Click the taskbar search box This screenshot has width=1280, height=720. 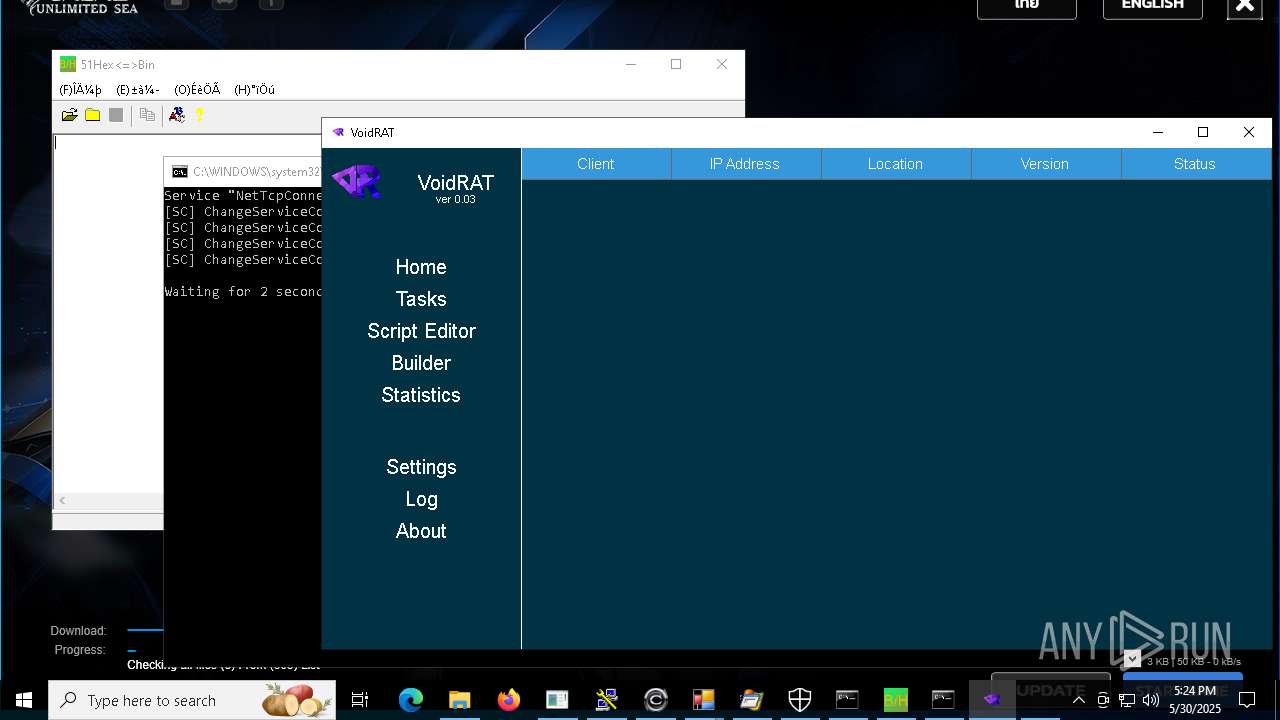tap(192, 700)
